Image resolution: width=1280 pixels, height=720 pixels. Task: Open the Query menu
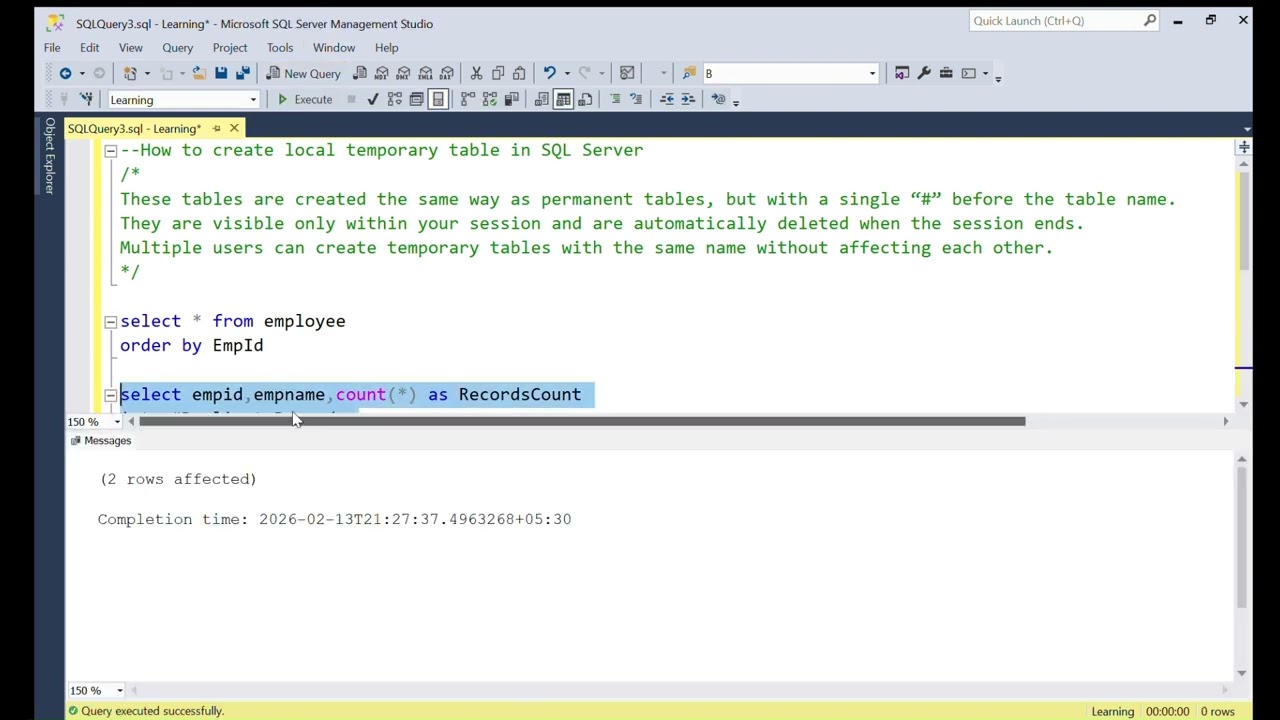(177, 47)
